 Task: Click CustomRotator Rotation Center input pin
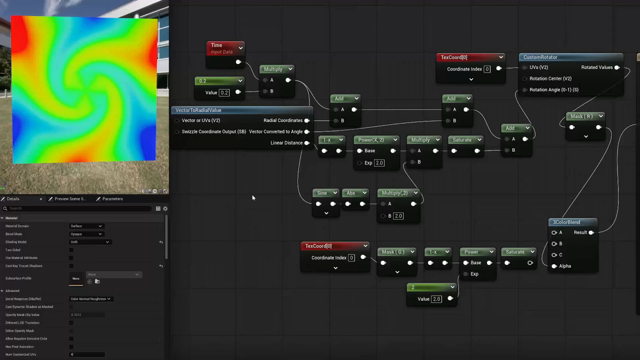pos(525,78)
